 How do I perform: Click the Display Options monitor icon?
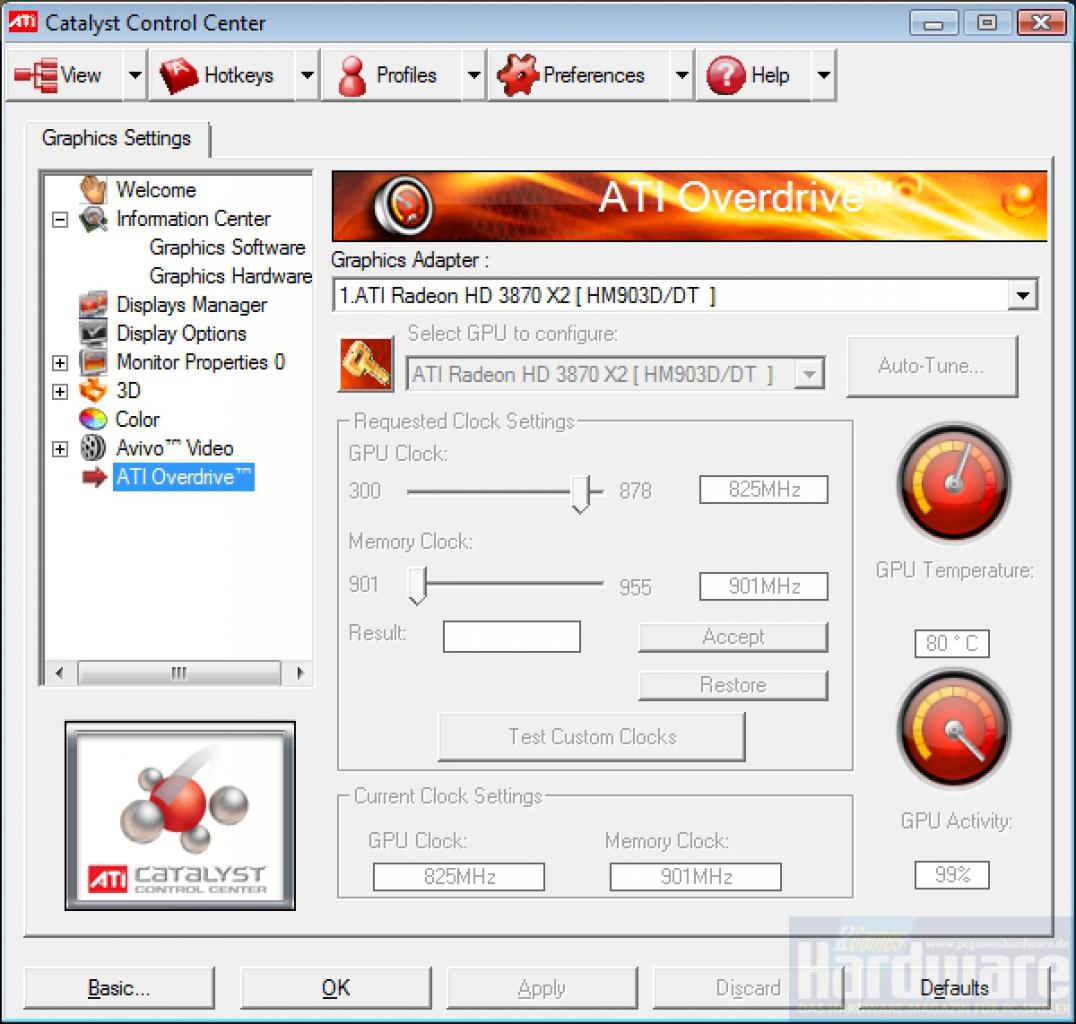coord(93,333)
